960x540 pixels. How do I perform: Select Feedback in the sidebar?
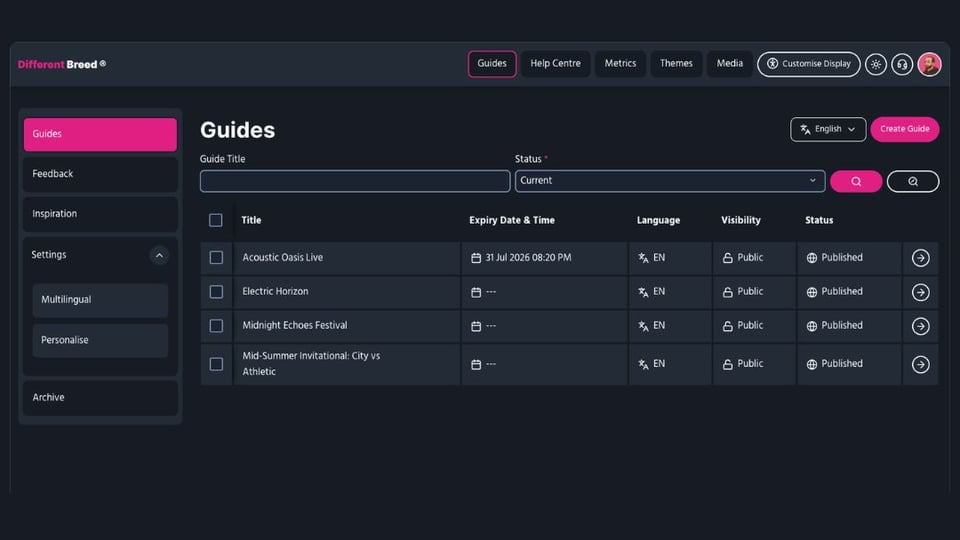[x=100, y=174]
